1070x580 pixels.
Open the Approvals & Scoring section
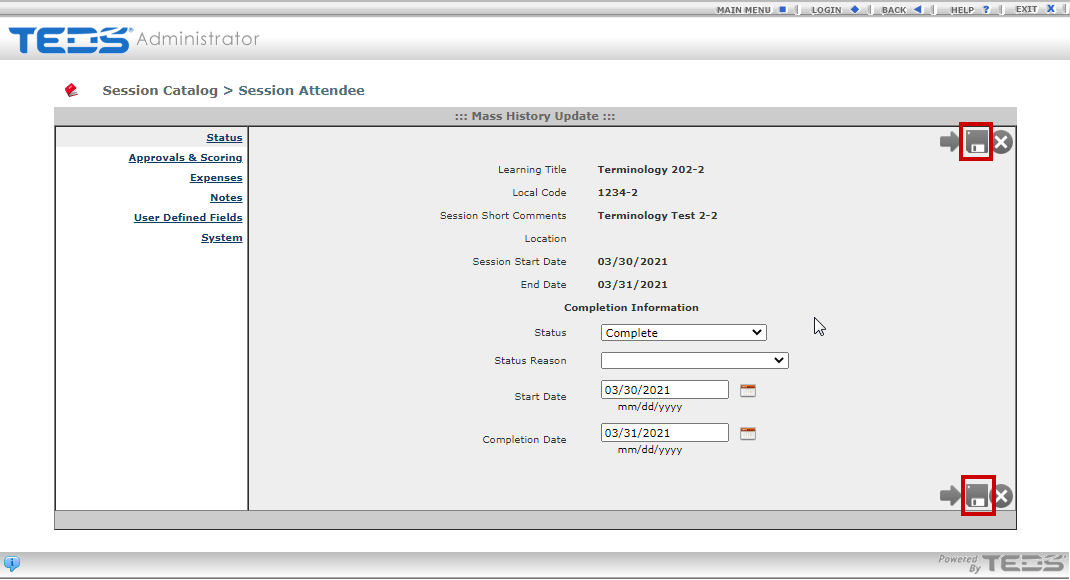tap(185, 158)
